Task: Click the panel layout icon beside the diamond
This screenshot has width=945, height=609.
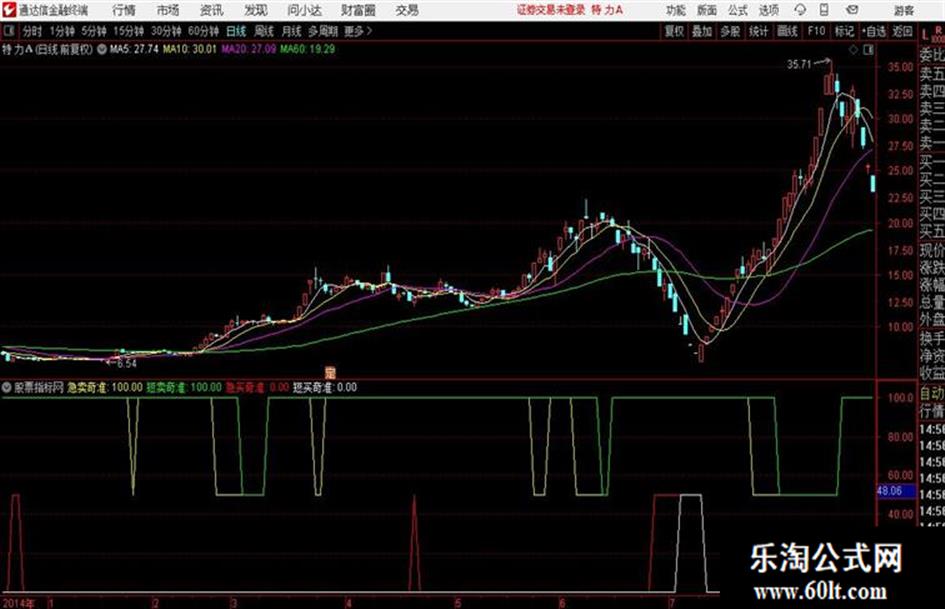Action: point(868,50)
